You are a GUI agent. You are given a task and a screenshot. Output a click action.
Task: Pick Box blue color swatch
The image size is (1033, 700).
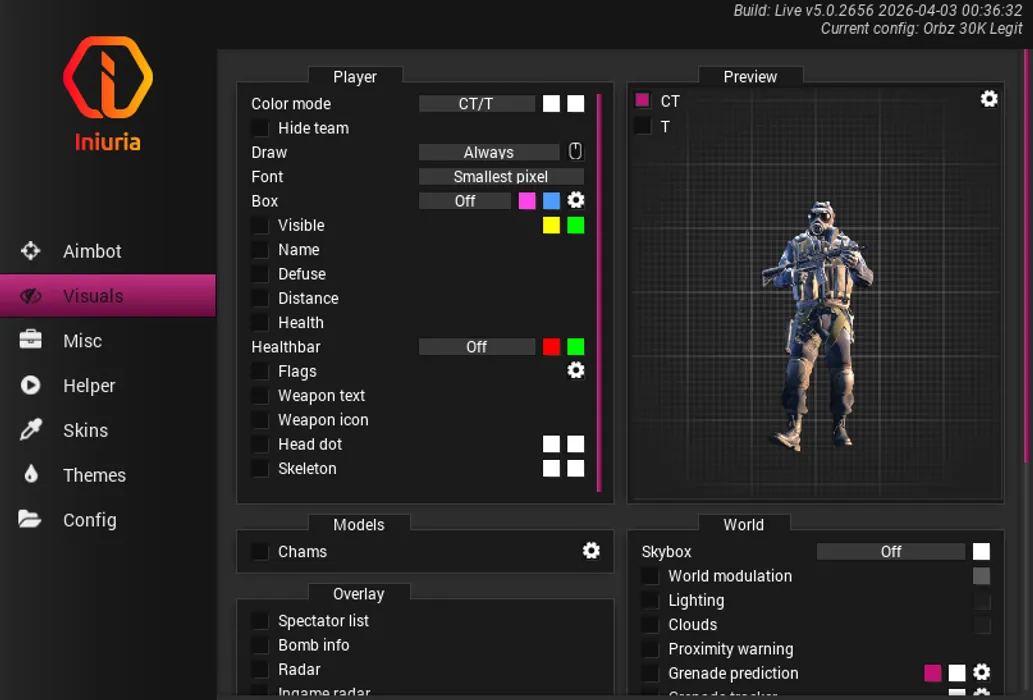(x=551, y=201)
